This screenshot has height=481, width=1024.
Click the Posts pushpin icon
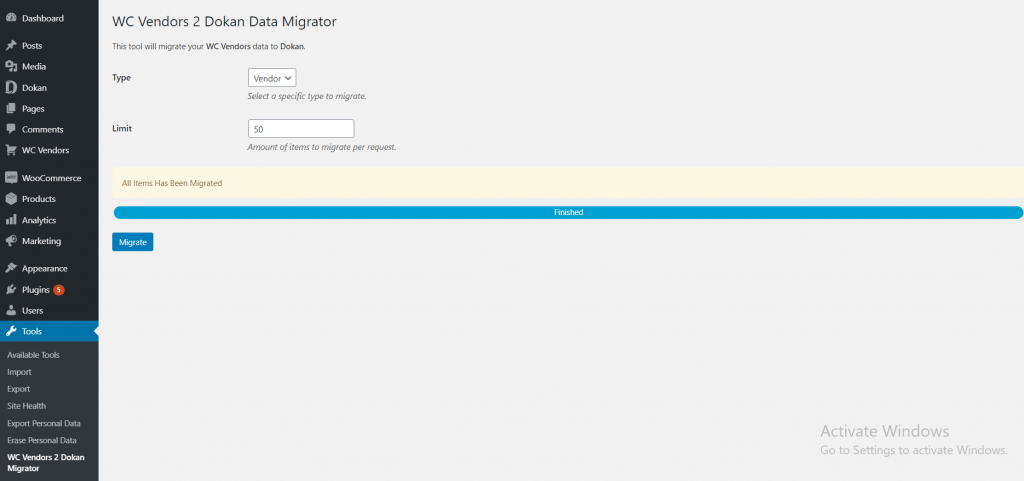tap(10, 46)
